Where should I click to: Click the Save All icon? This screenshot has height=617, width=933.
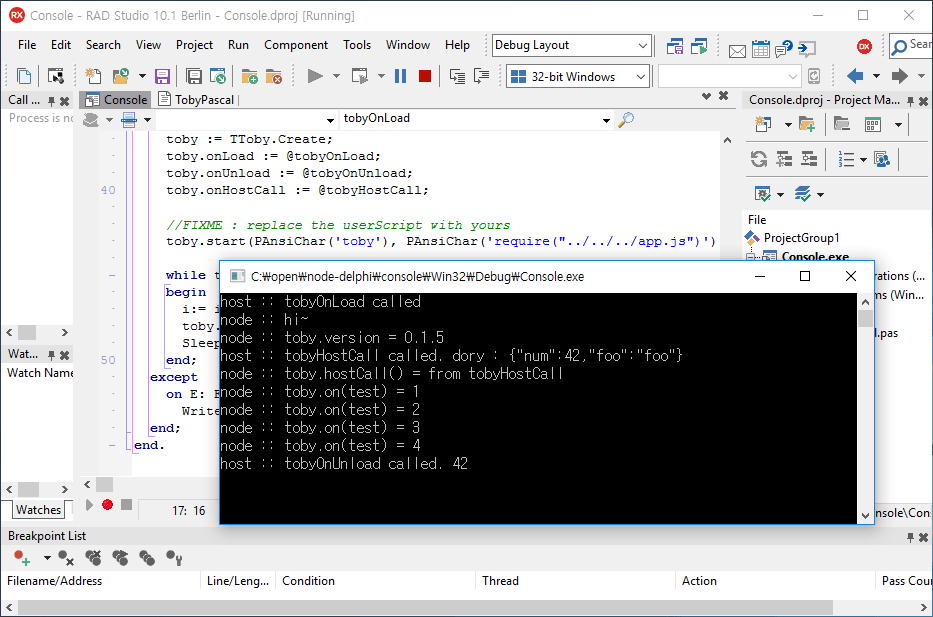pos(193,76)
